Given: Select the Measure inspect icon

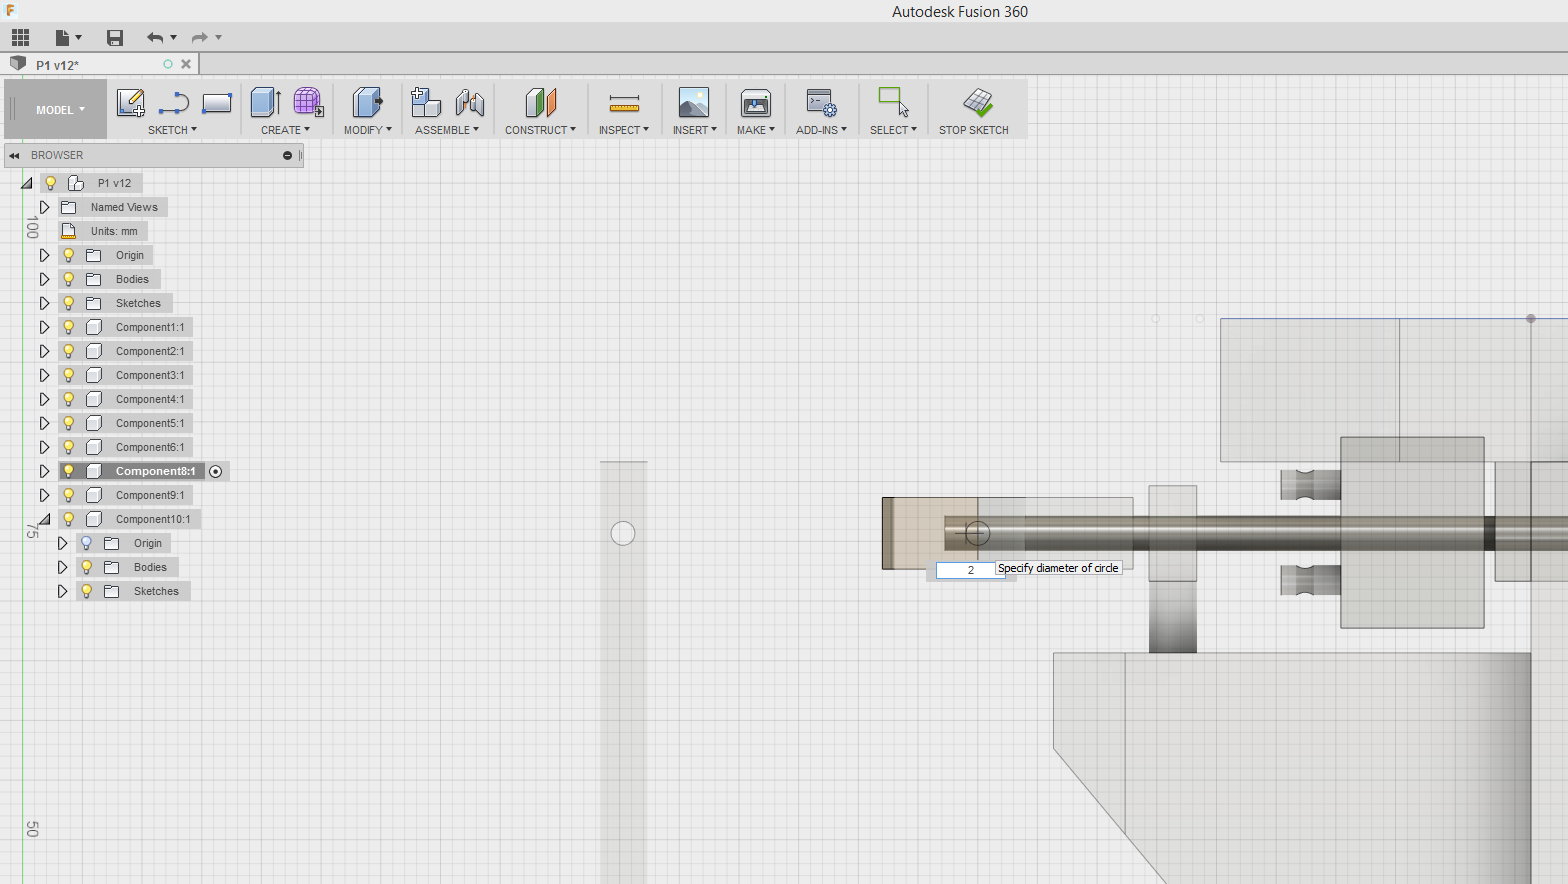Looking at the screenshot, I should pyautogui.click(x=624, y=103).
